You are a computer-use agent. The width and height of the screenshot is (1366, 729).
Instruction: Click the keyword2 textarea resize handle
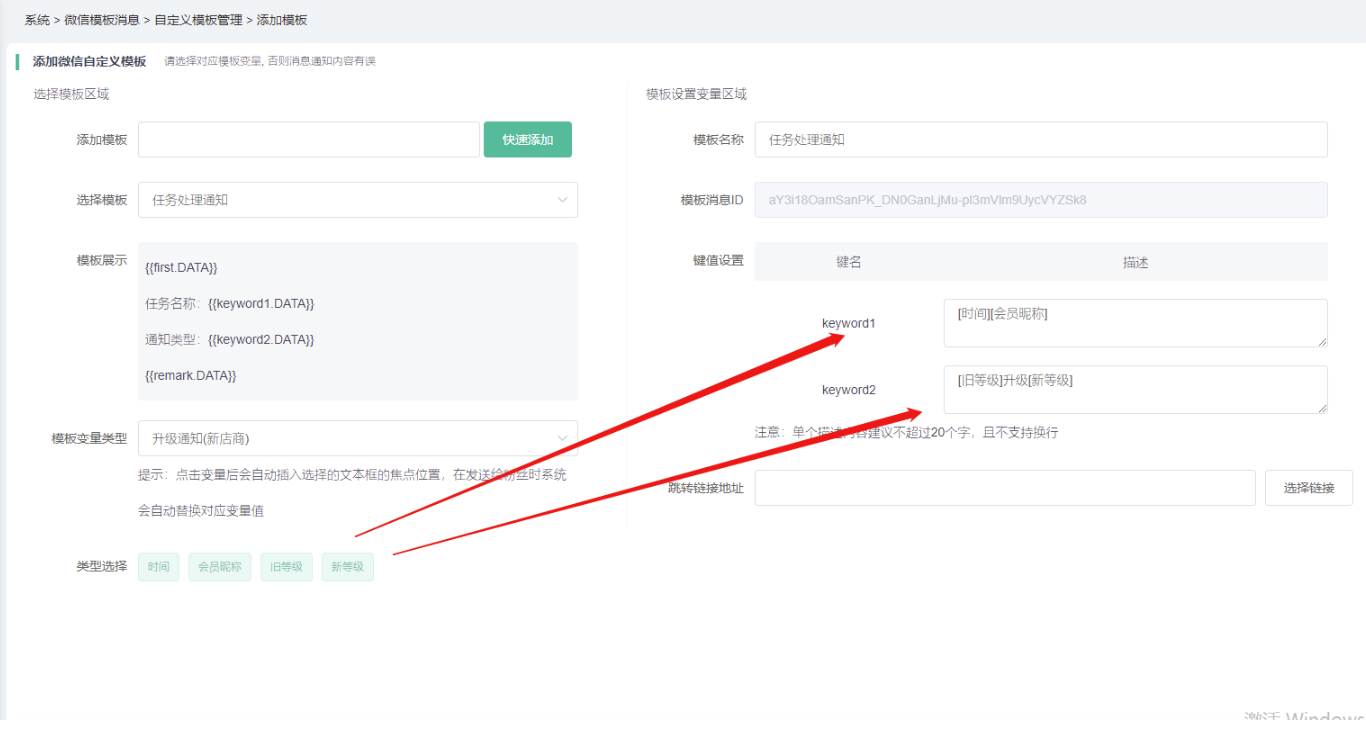(x=1322, y=408)
